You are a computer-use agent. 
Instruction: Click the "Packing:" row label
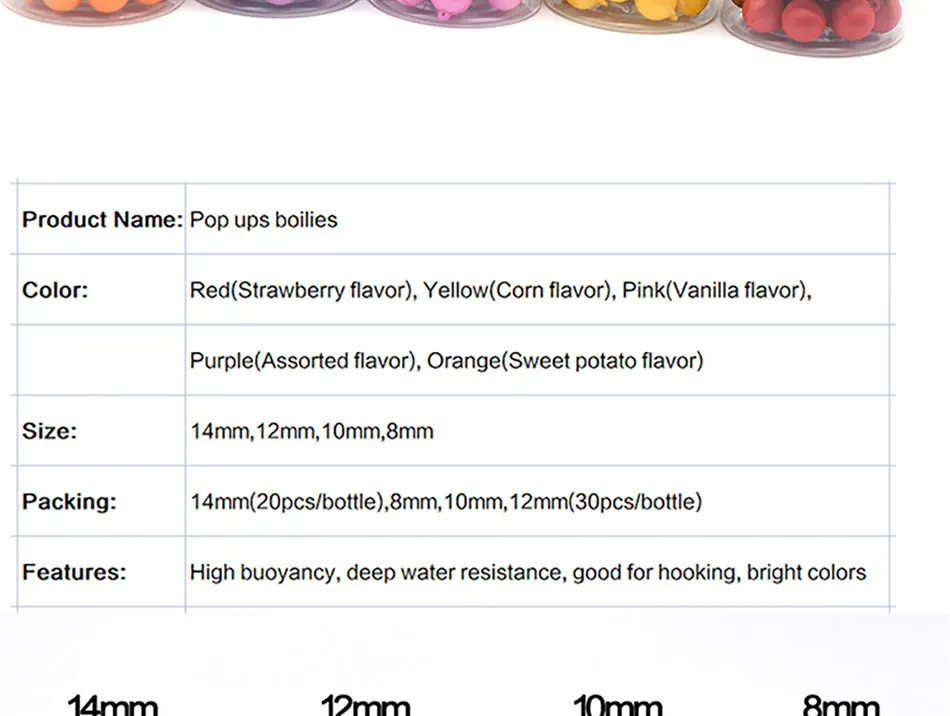(70, 502)
